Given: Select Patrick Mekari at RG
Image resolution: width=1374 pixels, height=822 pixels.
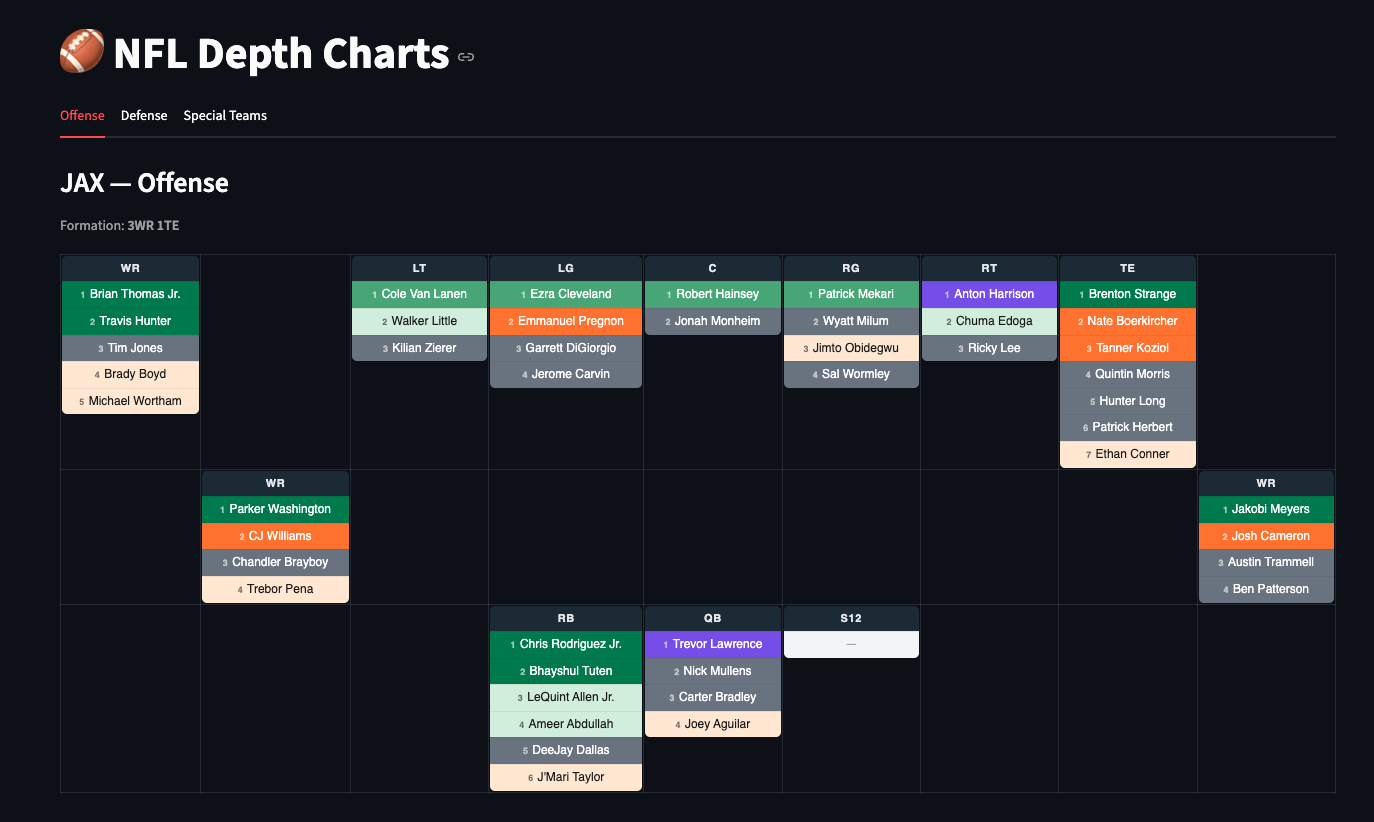Looking at the screenshot, I should (851, 294).
